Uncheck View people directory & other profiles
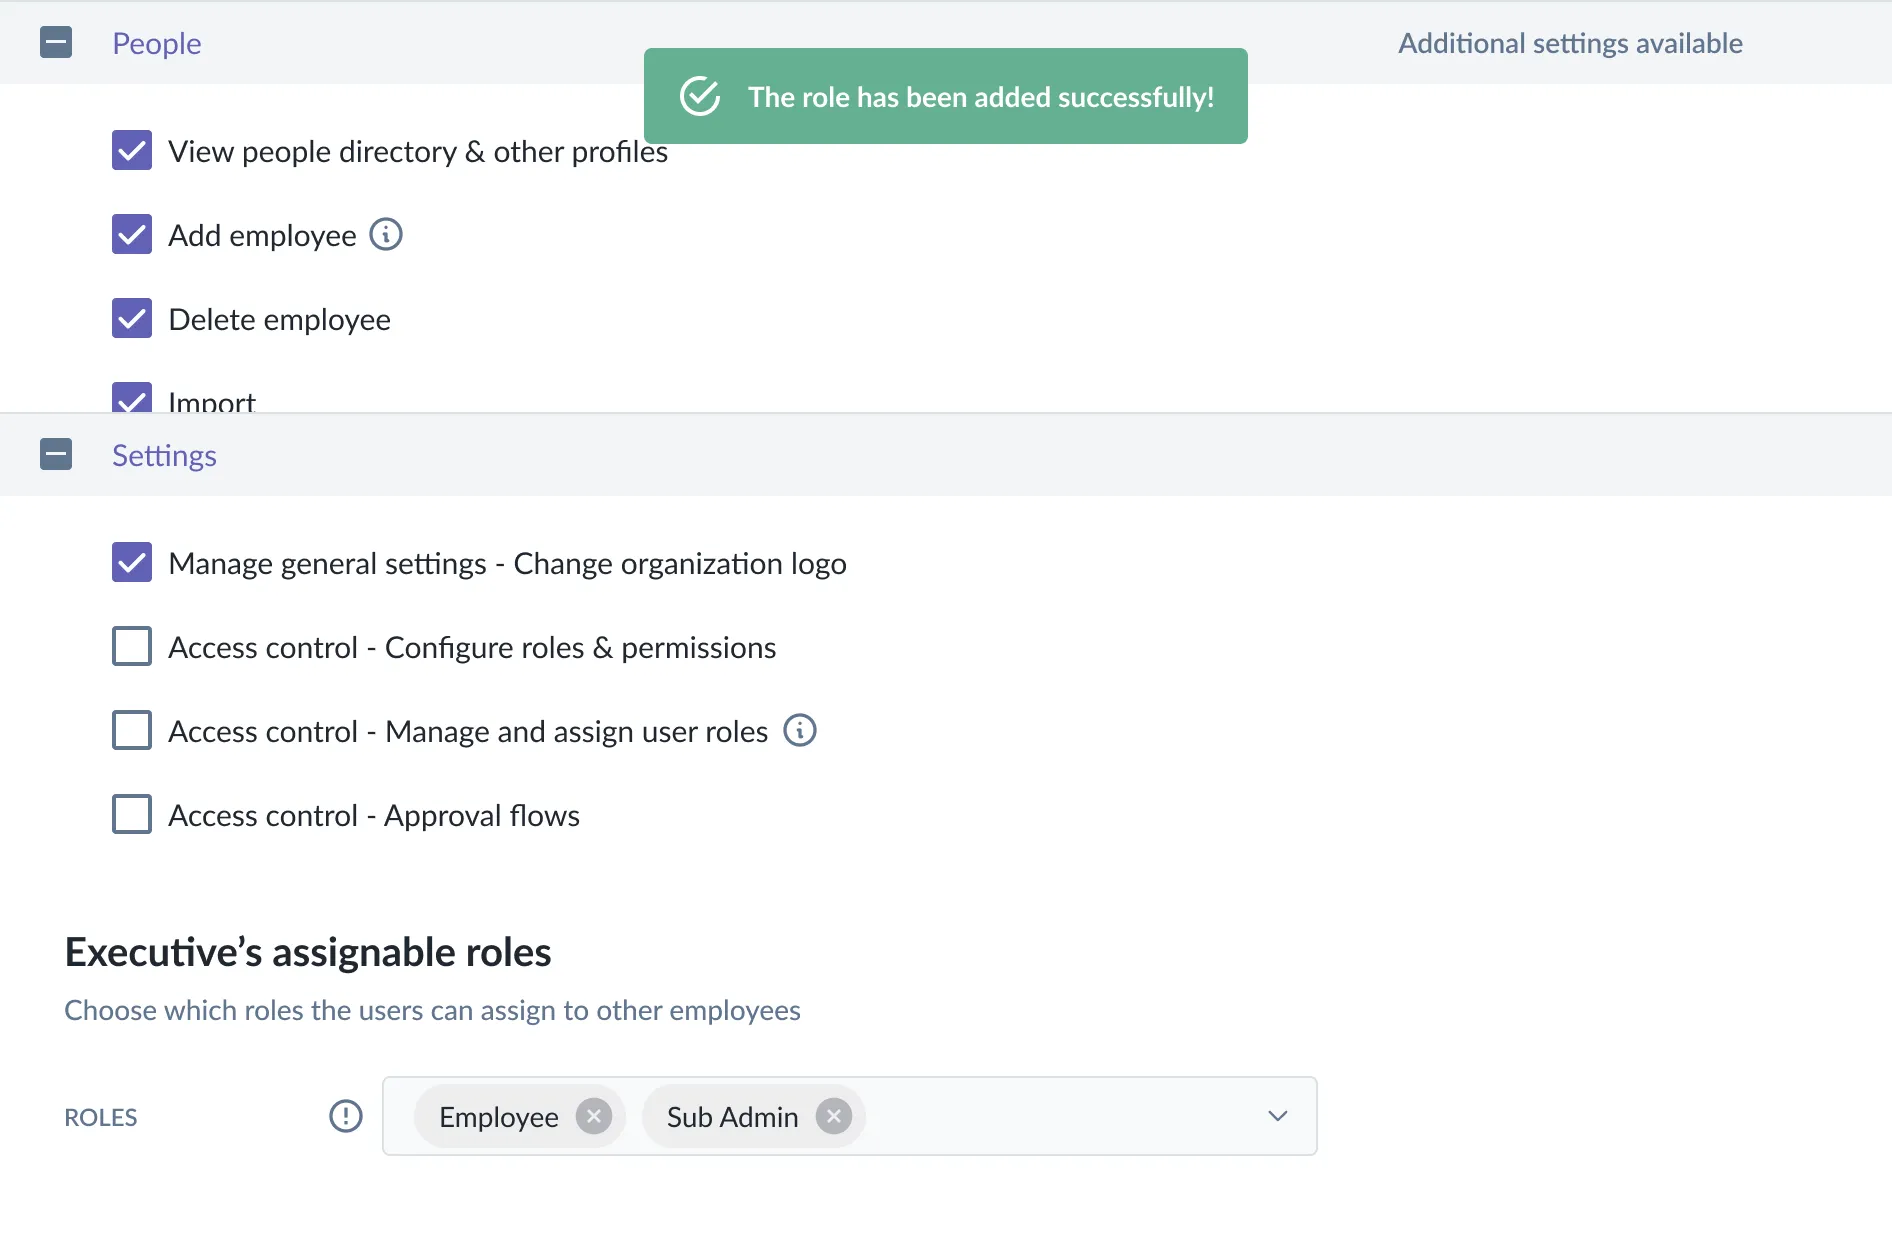This screenshot has height=1252, width=1892. [x=132, y=151]
